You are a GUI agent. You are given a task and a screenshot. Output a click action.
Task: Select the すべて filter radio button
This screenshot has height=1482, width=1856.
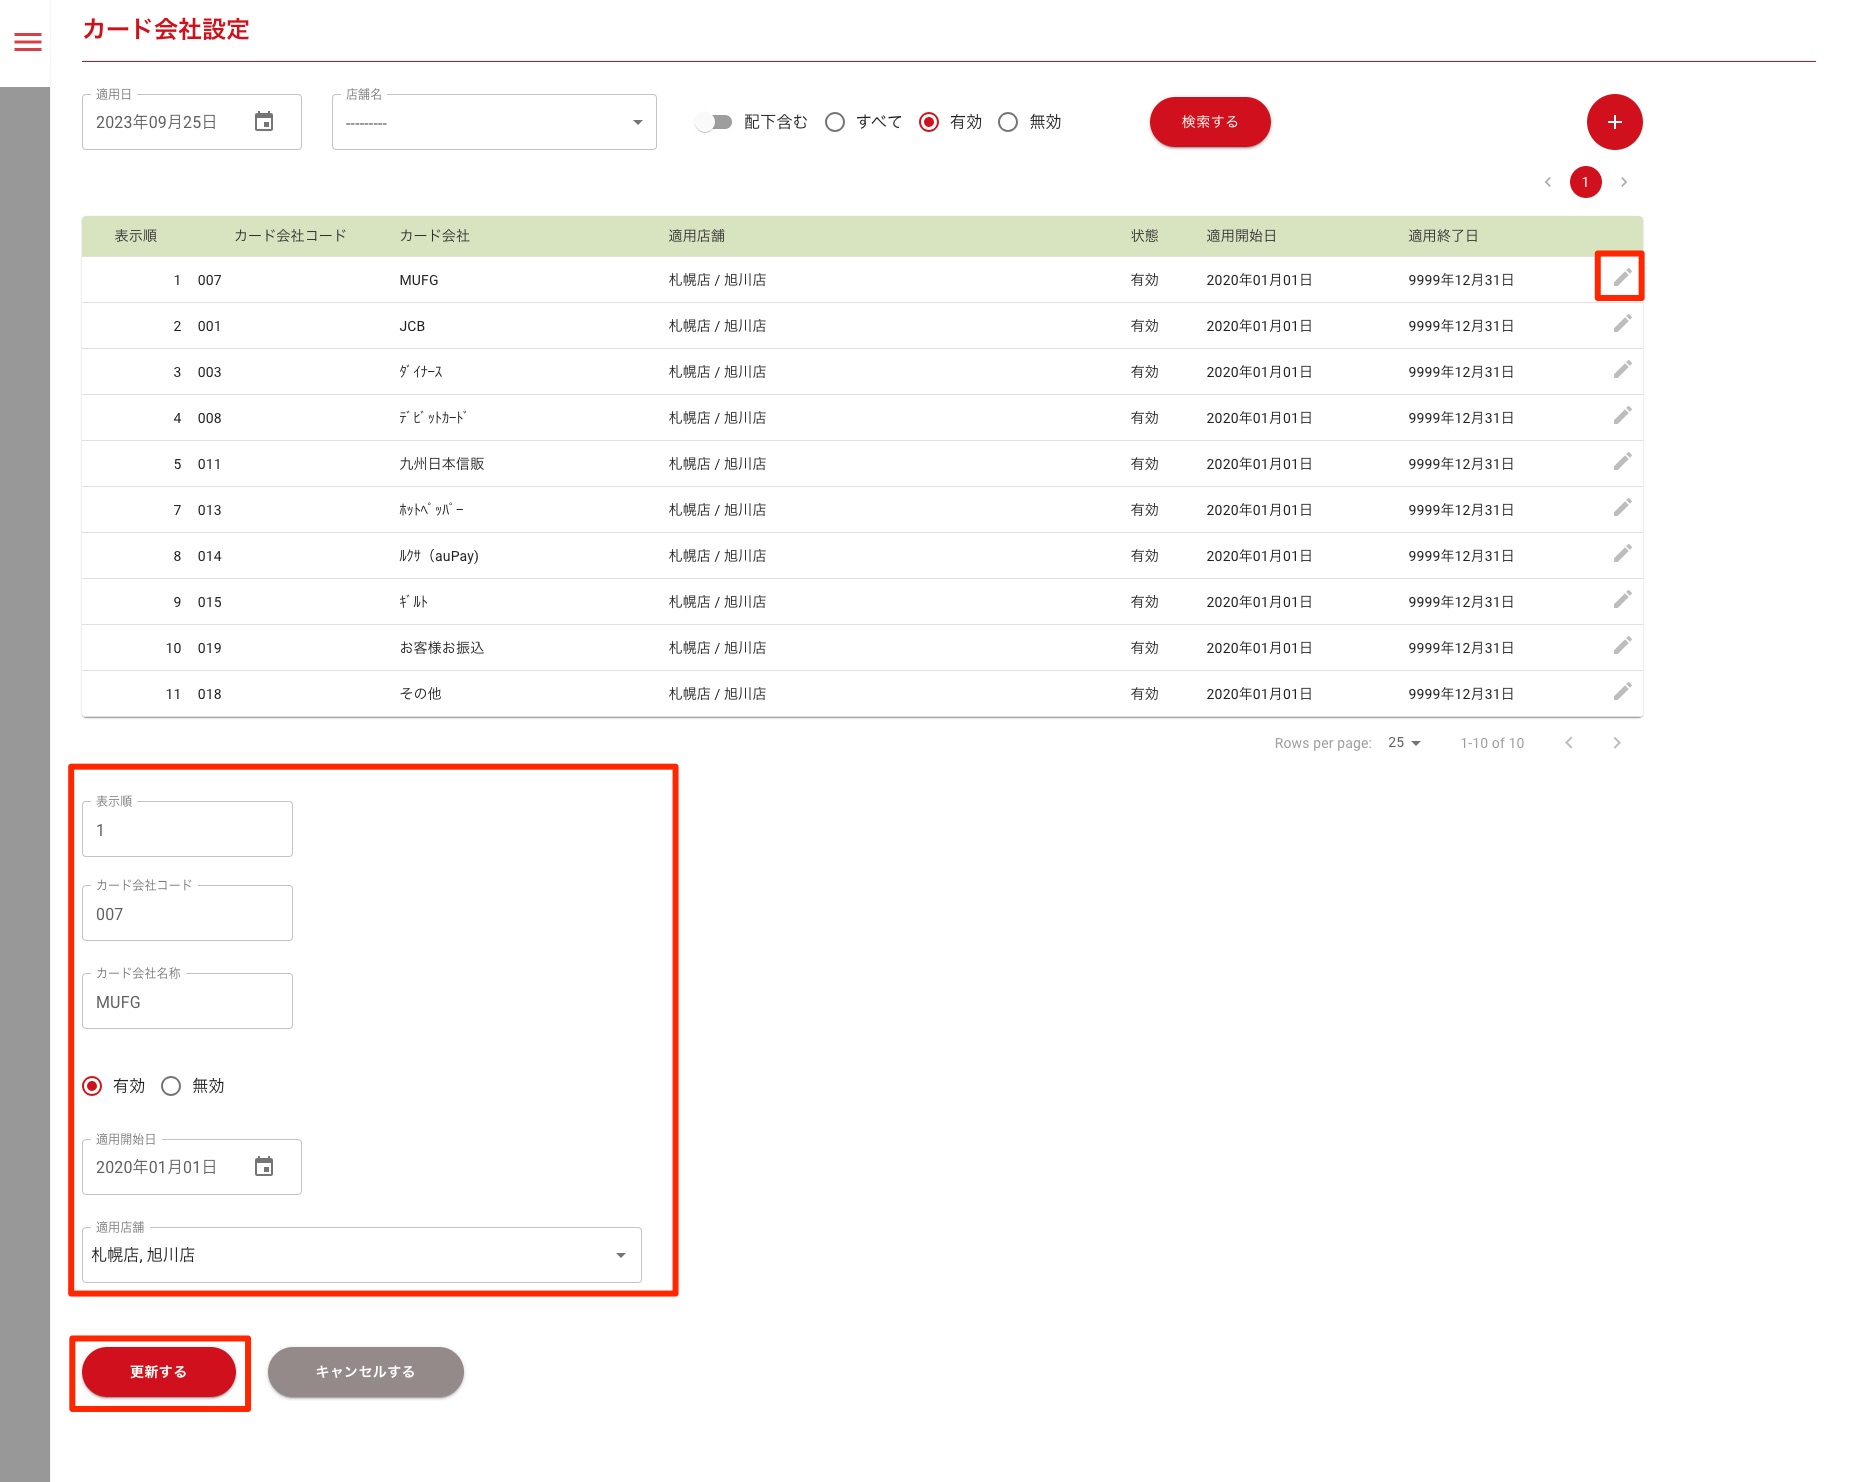click(835, 122)
